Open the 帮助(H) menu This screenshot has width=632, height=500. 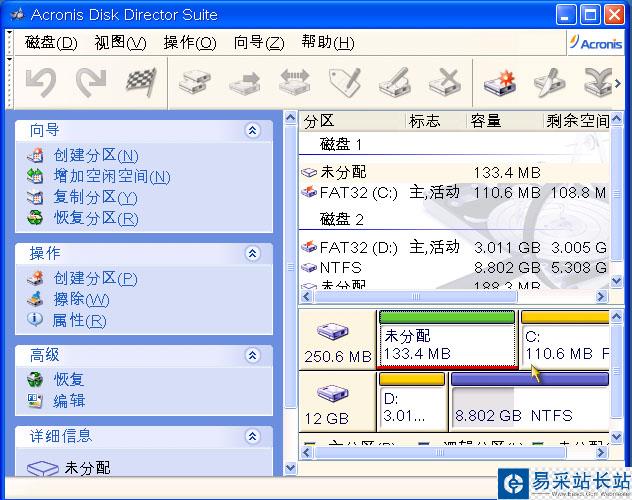[328, 42]
